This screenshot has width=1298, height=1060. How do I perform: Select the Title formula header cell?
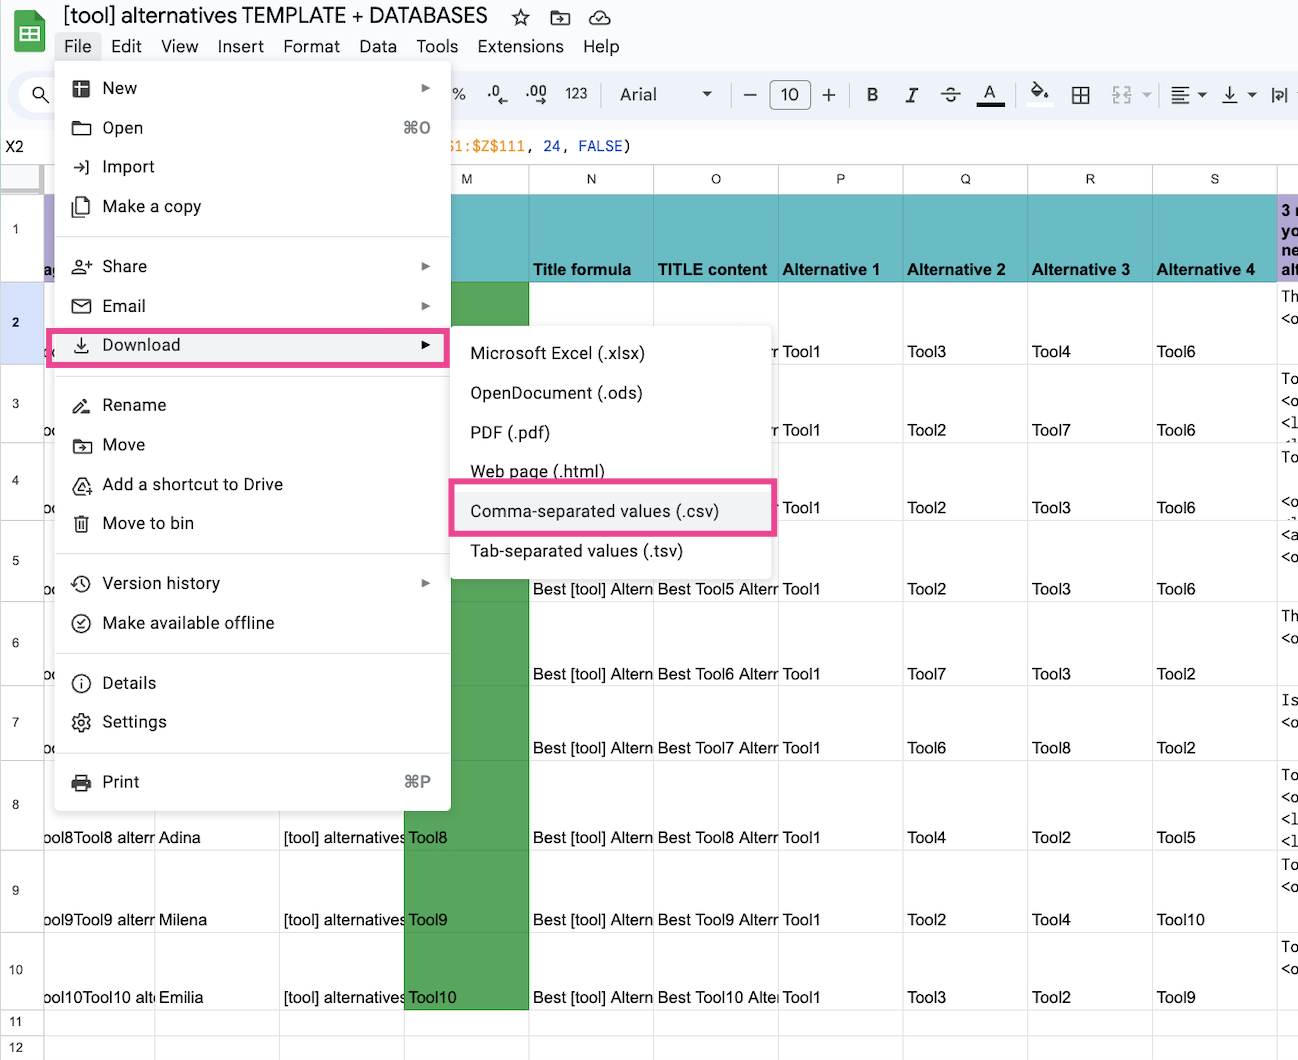coord(591,238)
